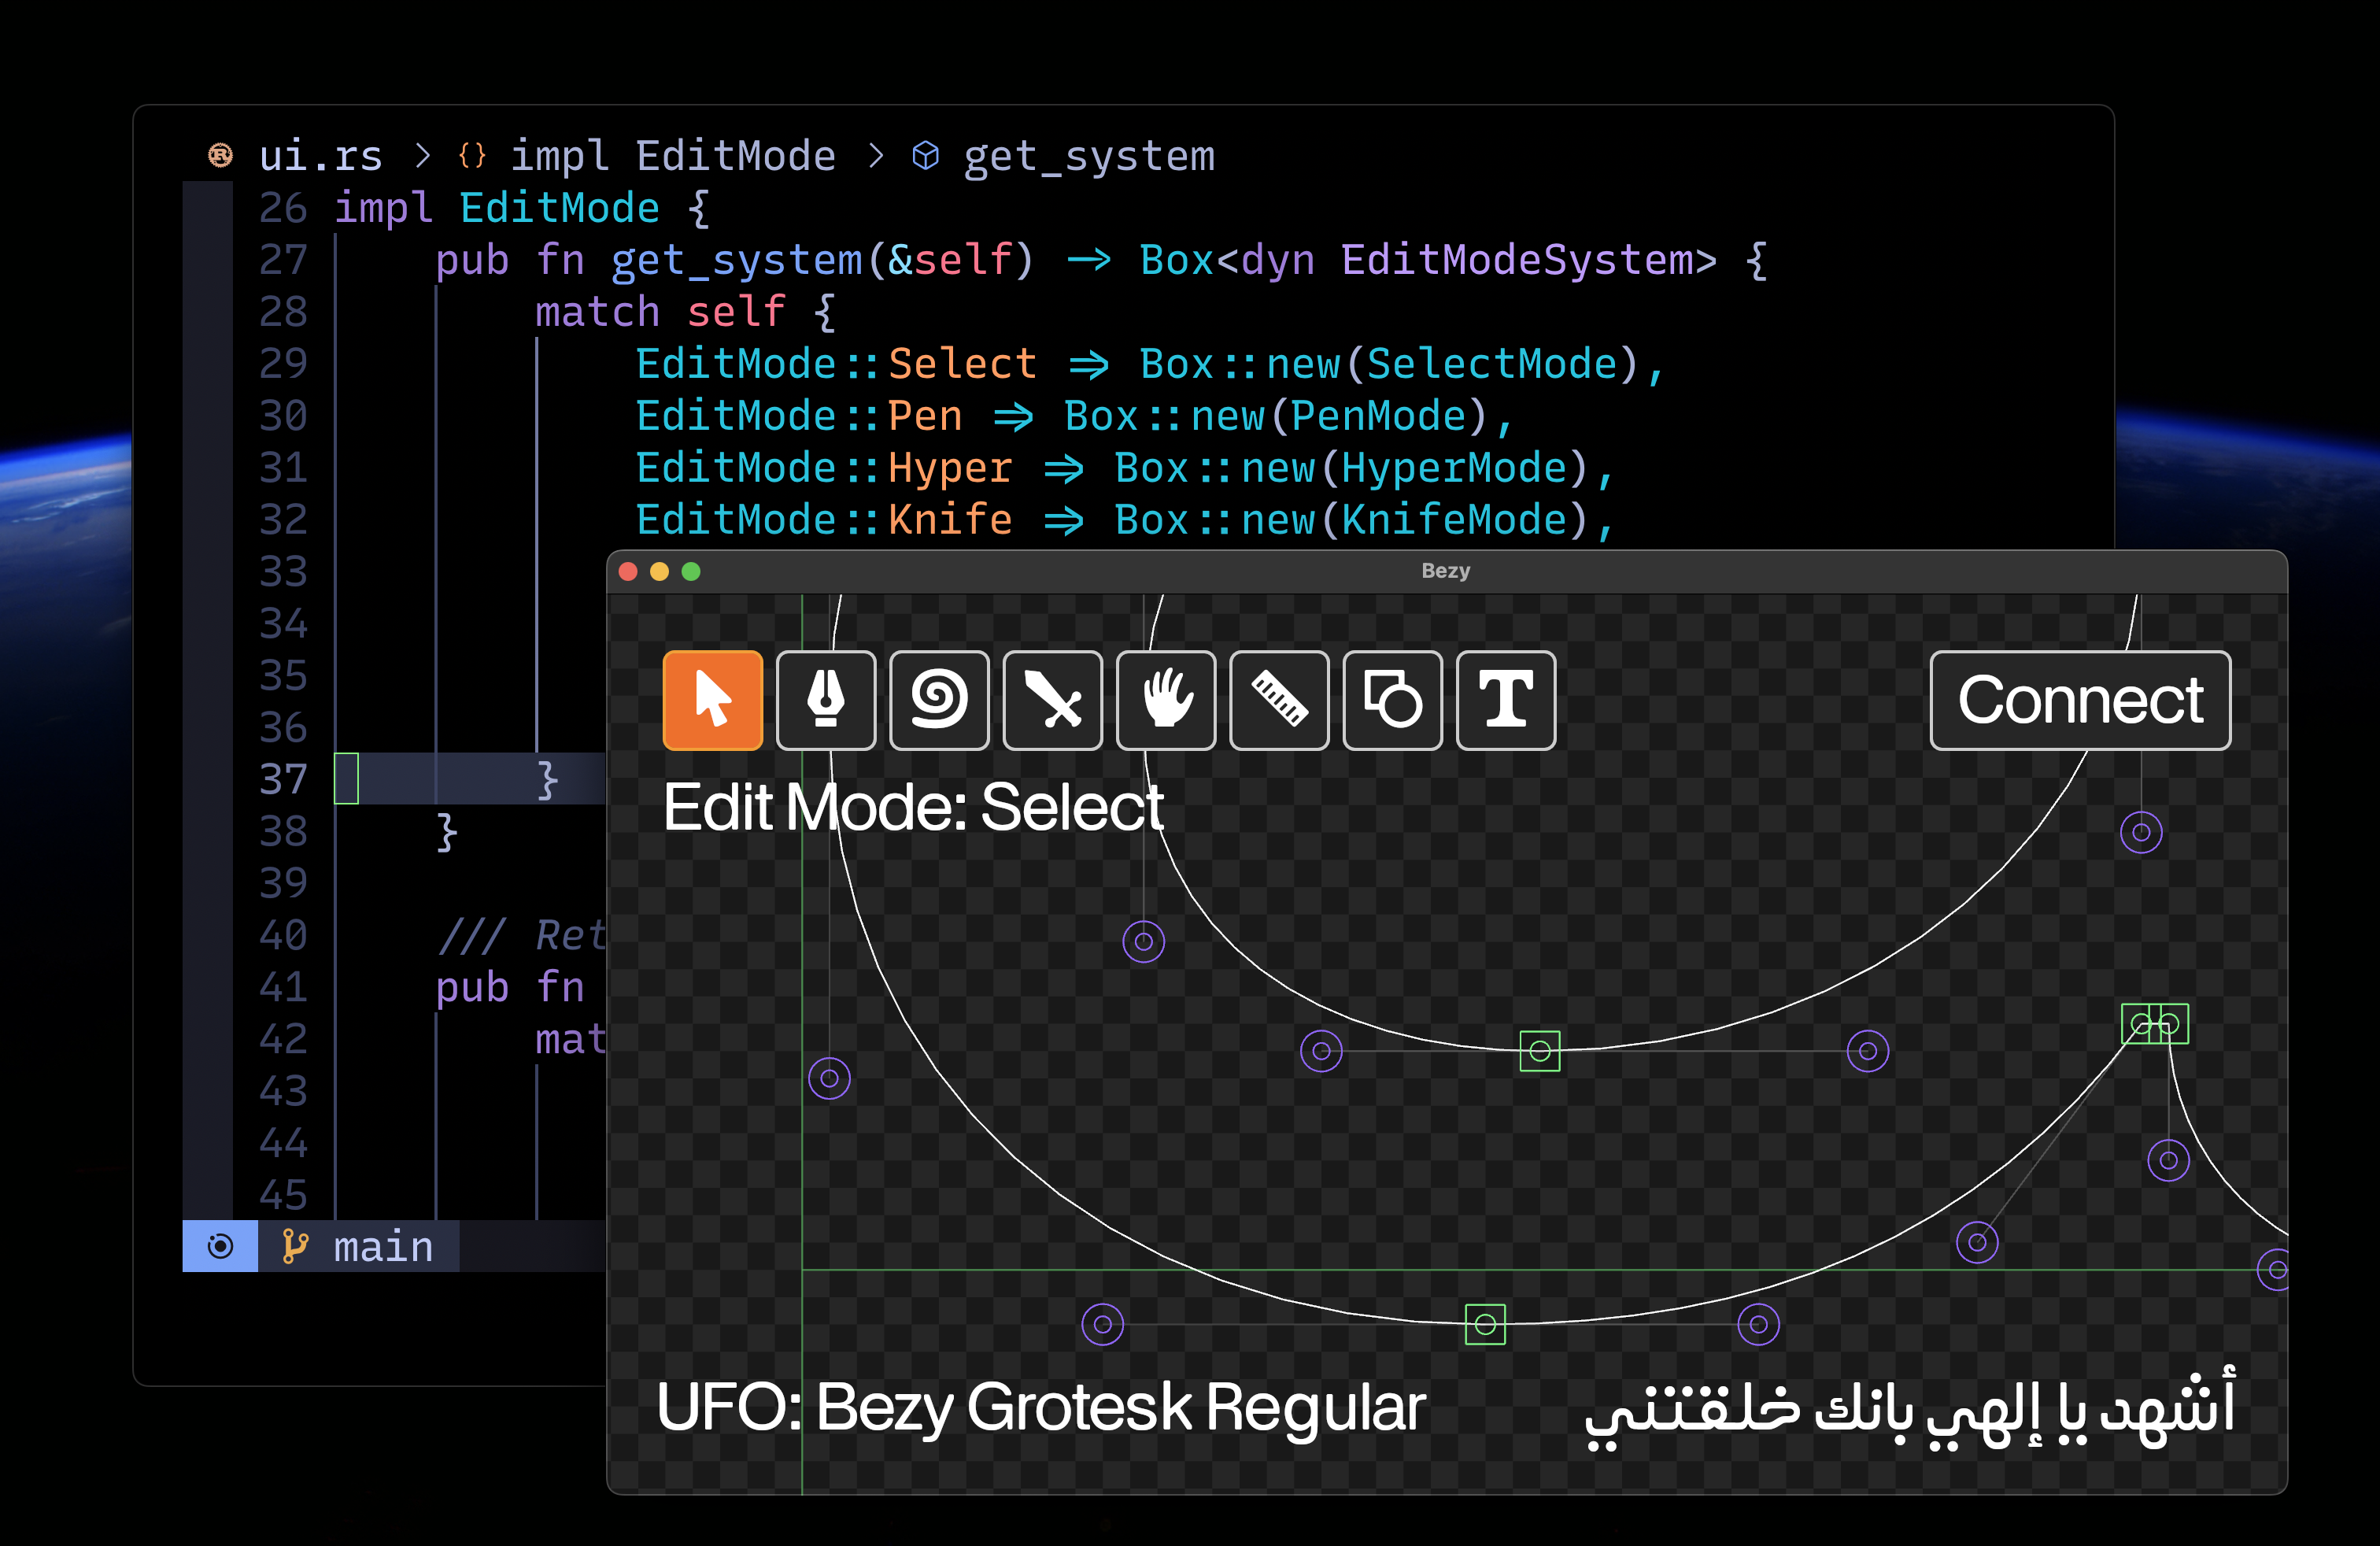Open ui.rs breadcrumb in editor
Image resolution: width=2380 pixels, height=1546 pixels.
point(320,157)
